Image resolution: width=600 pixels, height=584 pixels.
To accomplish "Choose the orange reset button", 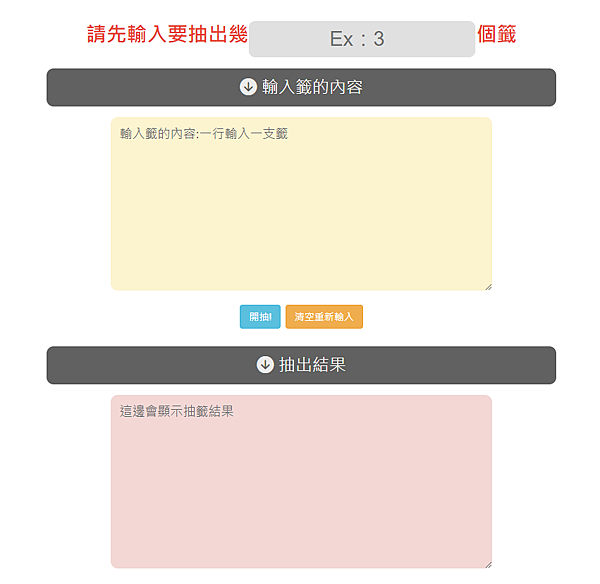I will (324, 316).
